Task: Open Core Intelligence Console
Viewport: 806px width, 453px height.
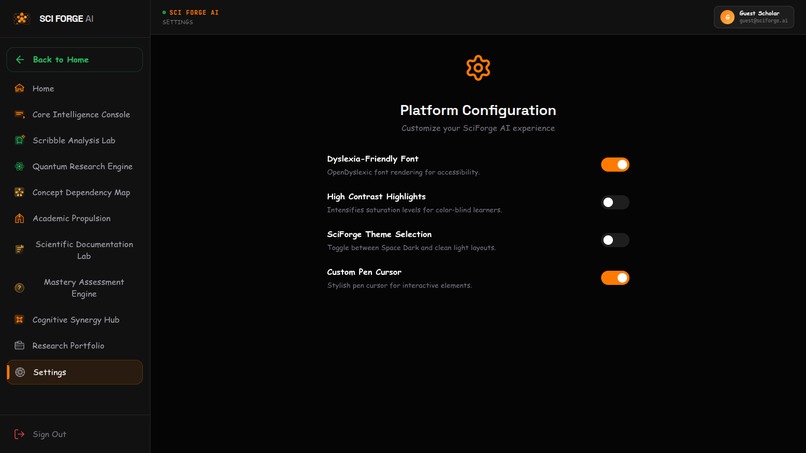Action: click(x=75, y=114)
